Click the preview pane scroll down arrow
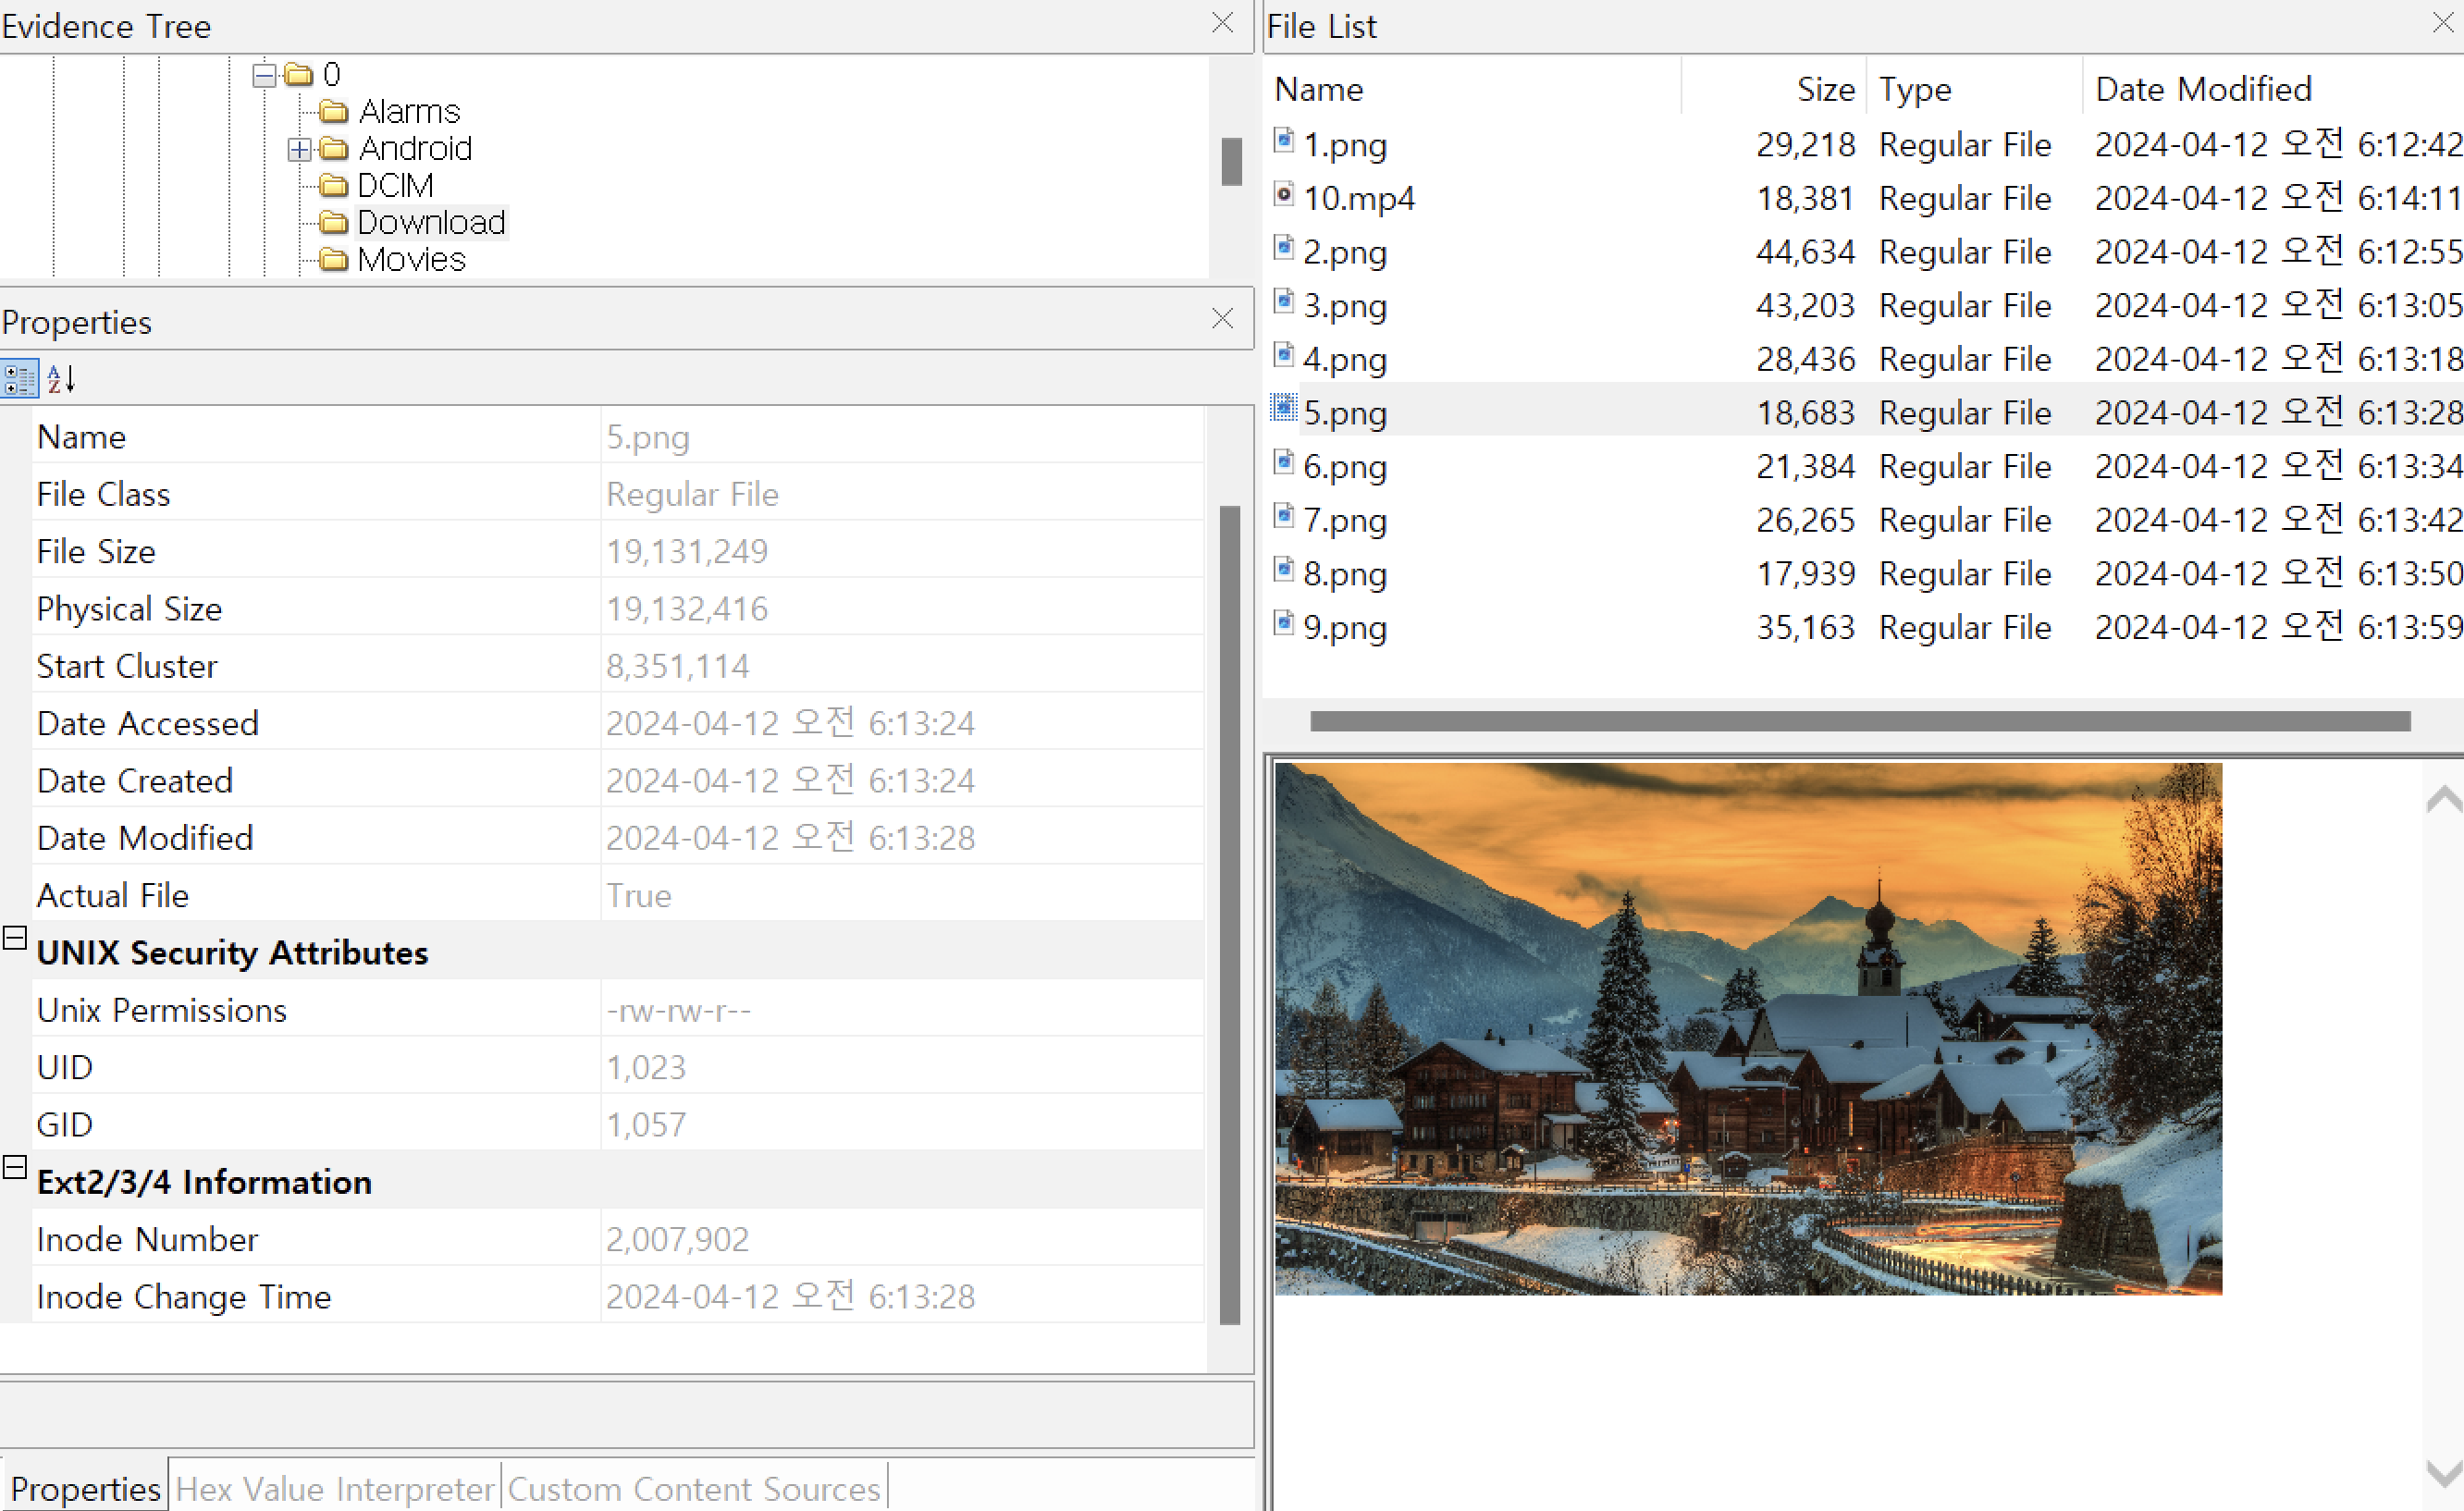The width and height of the screenshot is (2464, 1511). click(x=2445, y=1474)
